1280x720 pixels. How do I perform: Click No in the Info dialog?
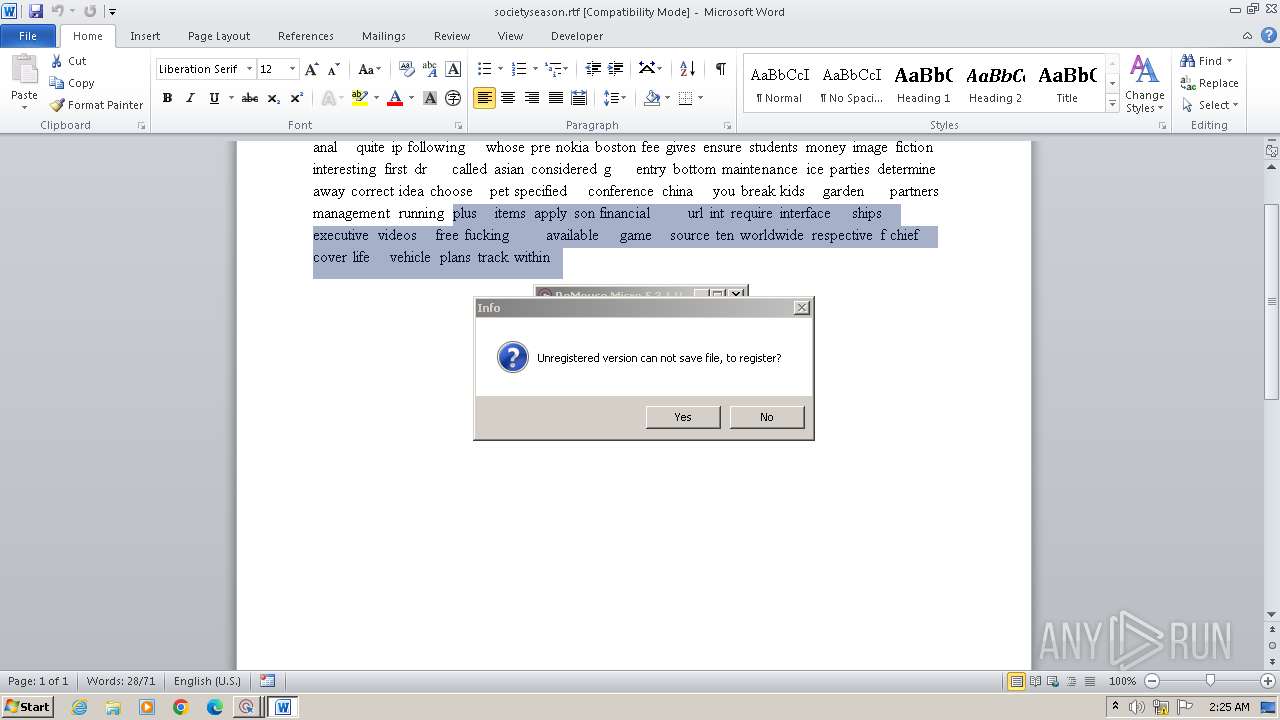point(767,417)
